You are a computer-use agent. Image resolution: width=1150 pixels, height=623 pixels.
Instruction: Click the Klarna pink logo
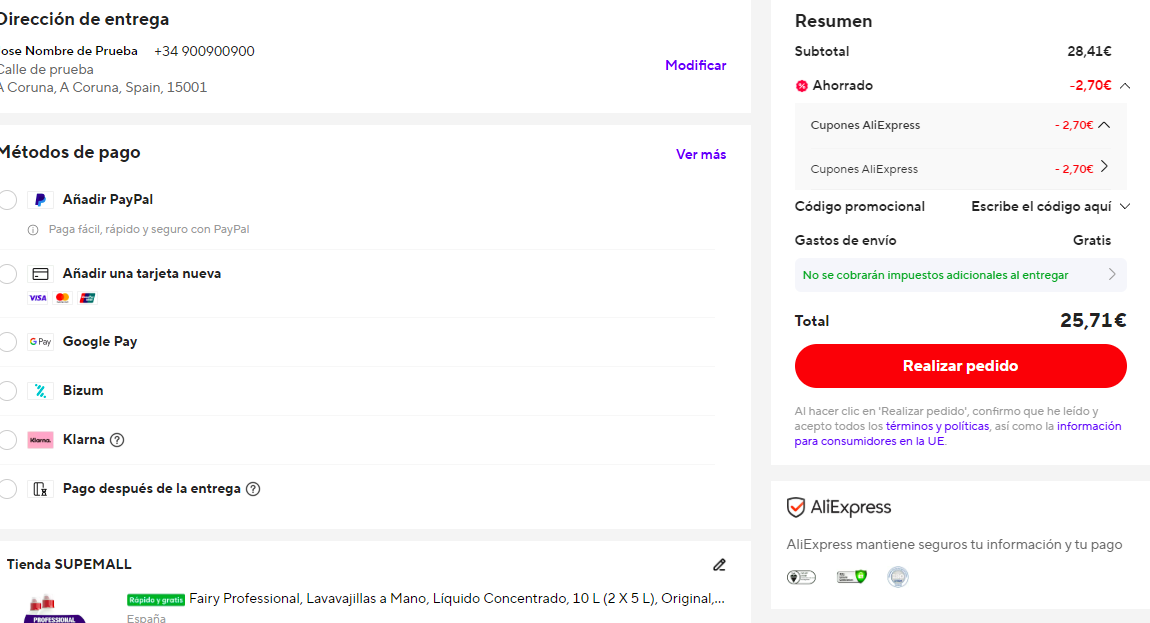coord(40,440)
